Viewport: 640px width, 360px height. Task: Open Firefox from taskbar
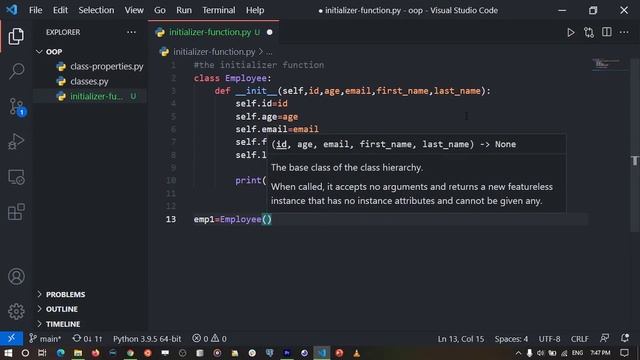[96, 353]
